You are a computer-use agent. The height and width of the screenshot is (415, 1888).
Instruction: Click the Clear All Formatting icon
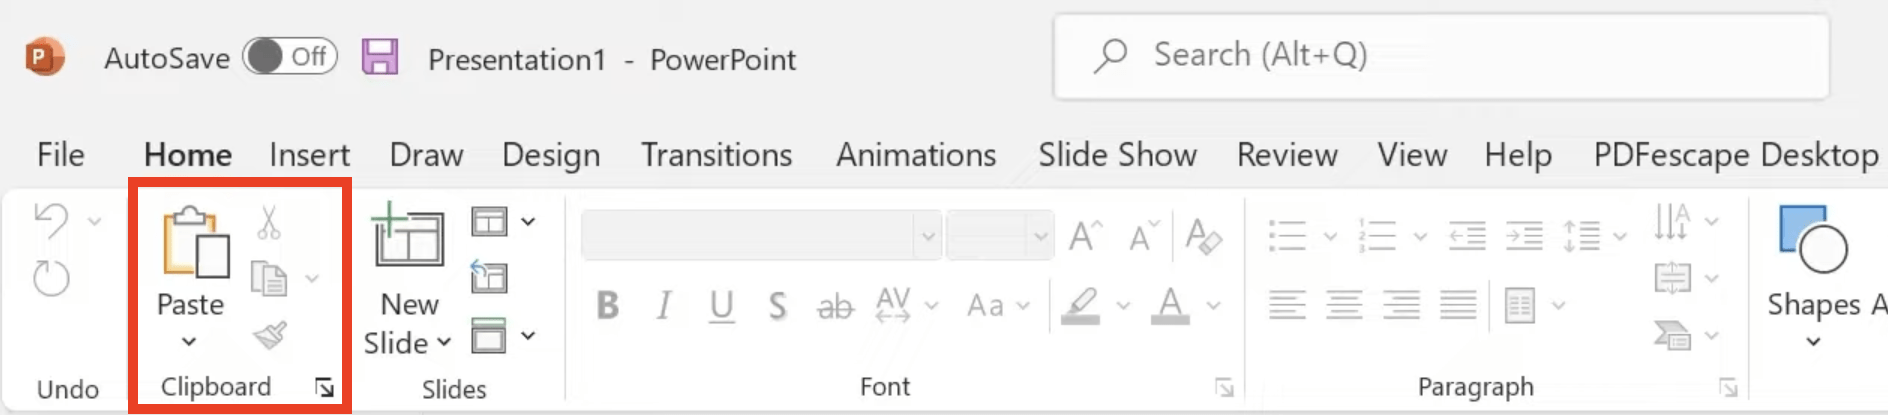[1203, 237]
